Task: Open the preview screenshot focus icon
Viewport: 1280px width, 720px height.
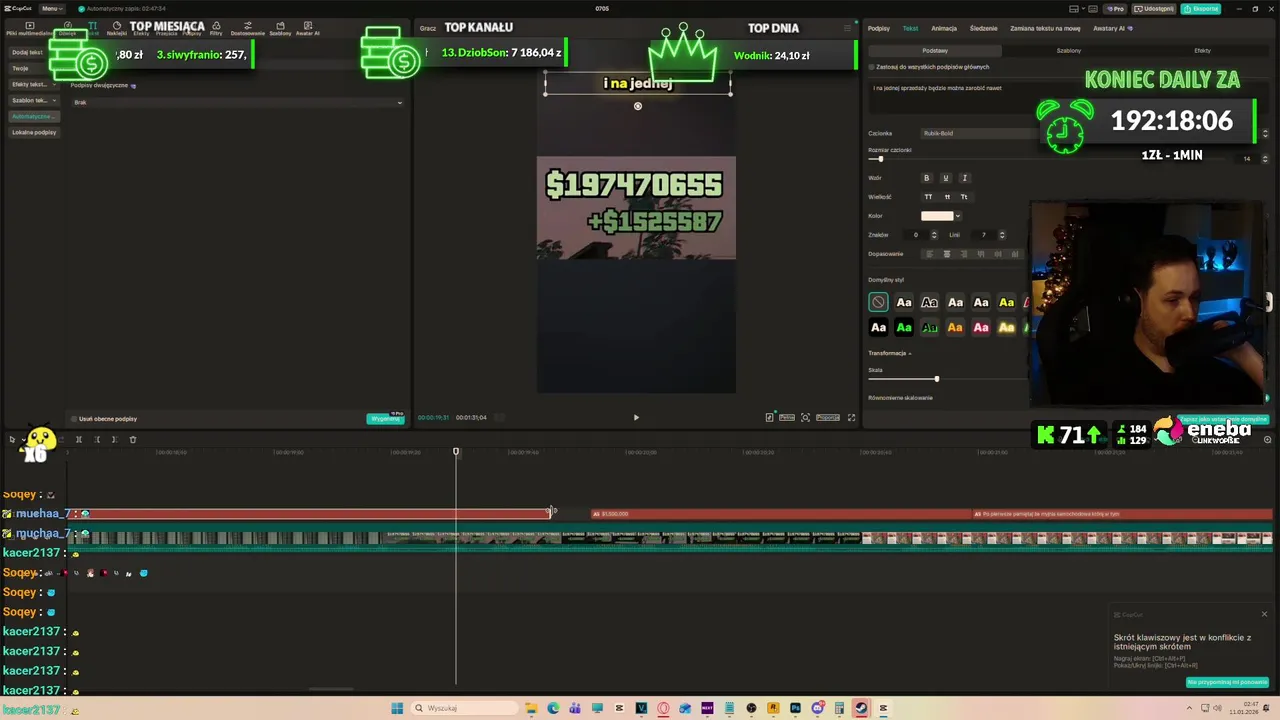Action: [x=805, y=417]
